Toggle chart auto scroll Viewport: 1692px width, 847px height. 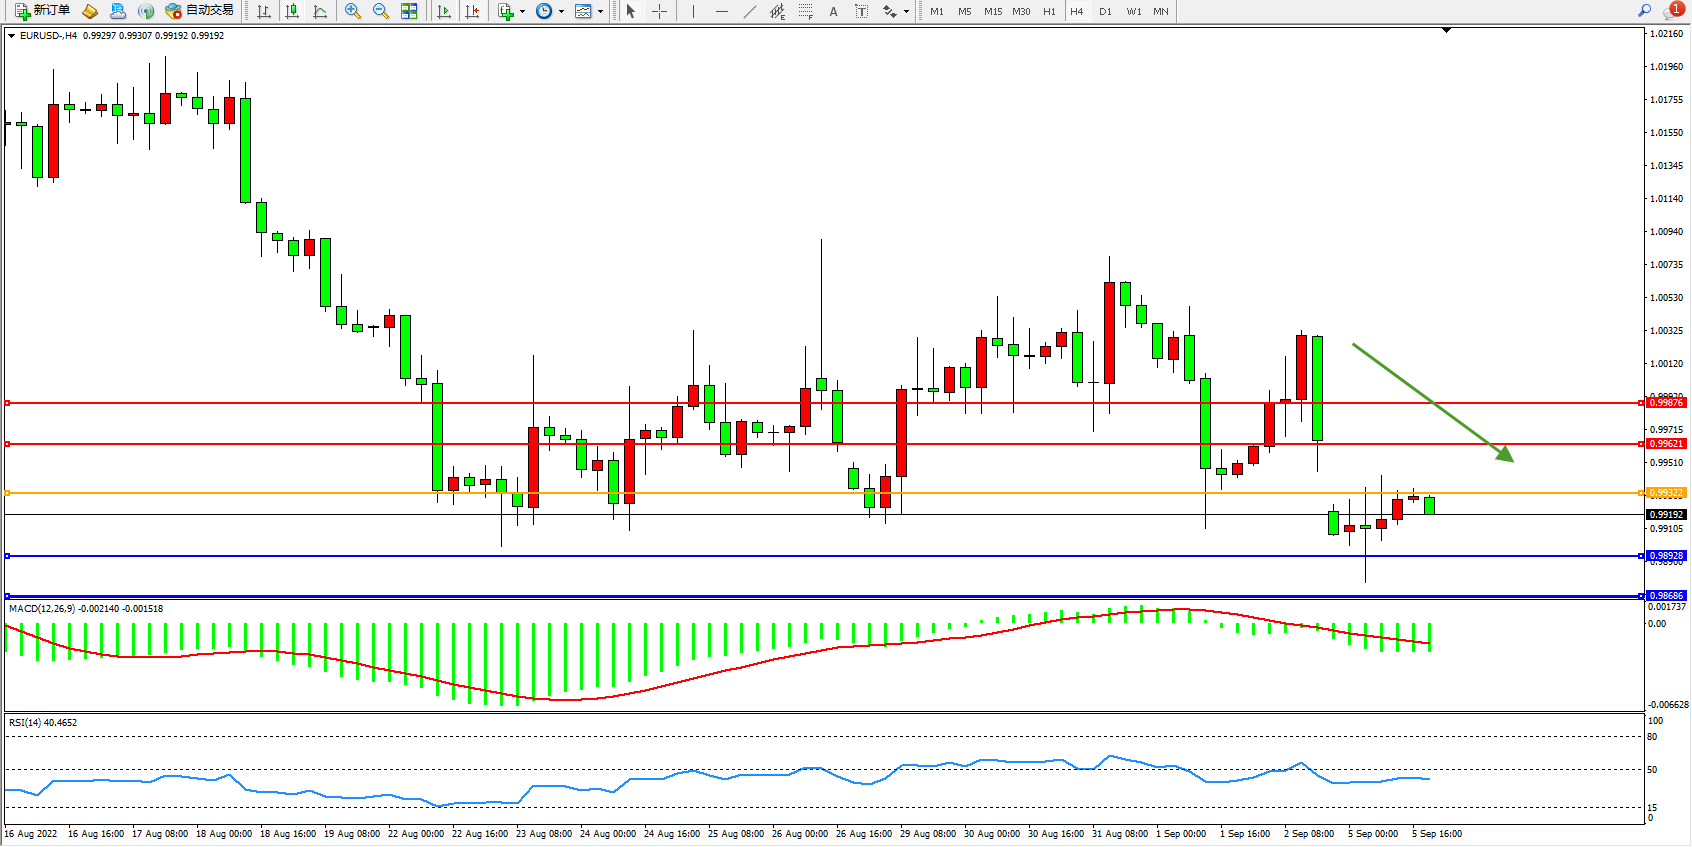click(x=444, y=11)
